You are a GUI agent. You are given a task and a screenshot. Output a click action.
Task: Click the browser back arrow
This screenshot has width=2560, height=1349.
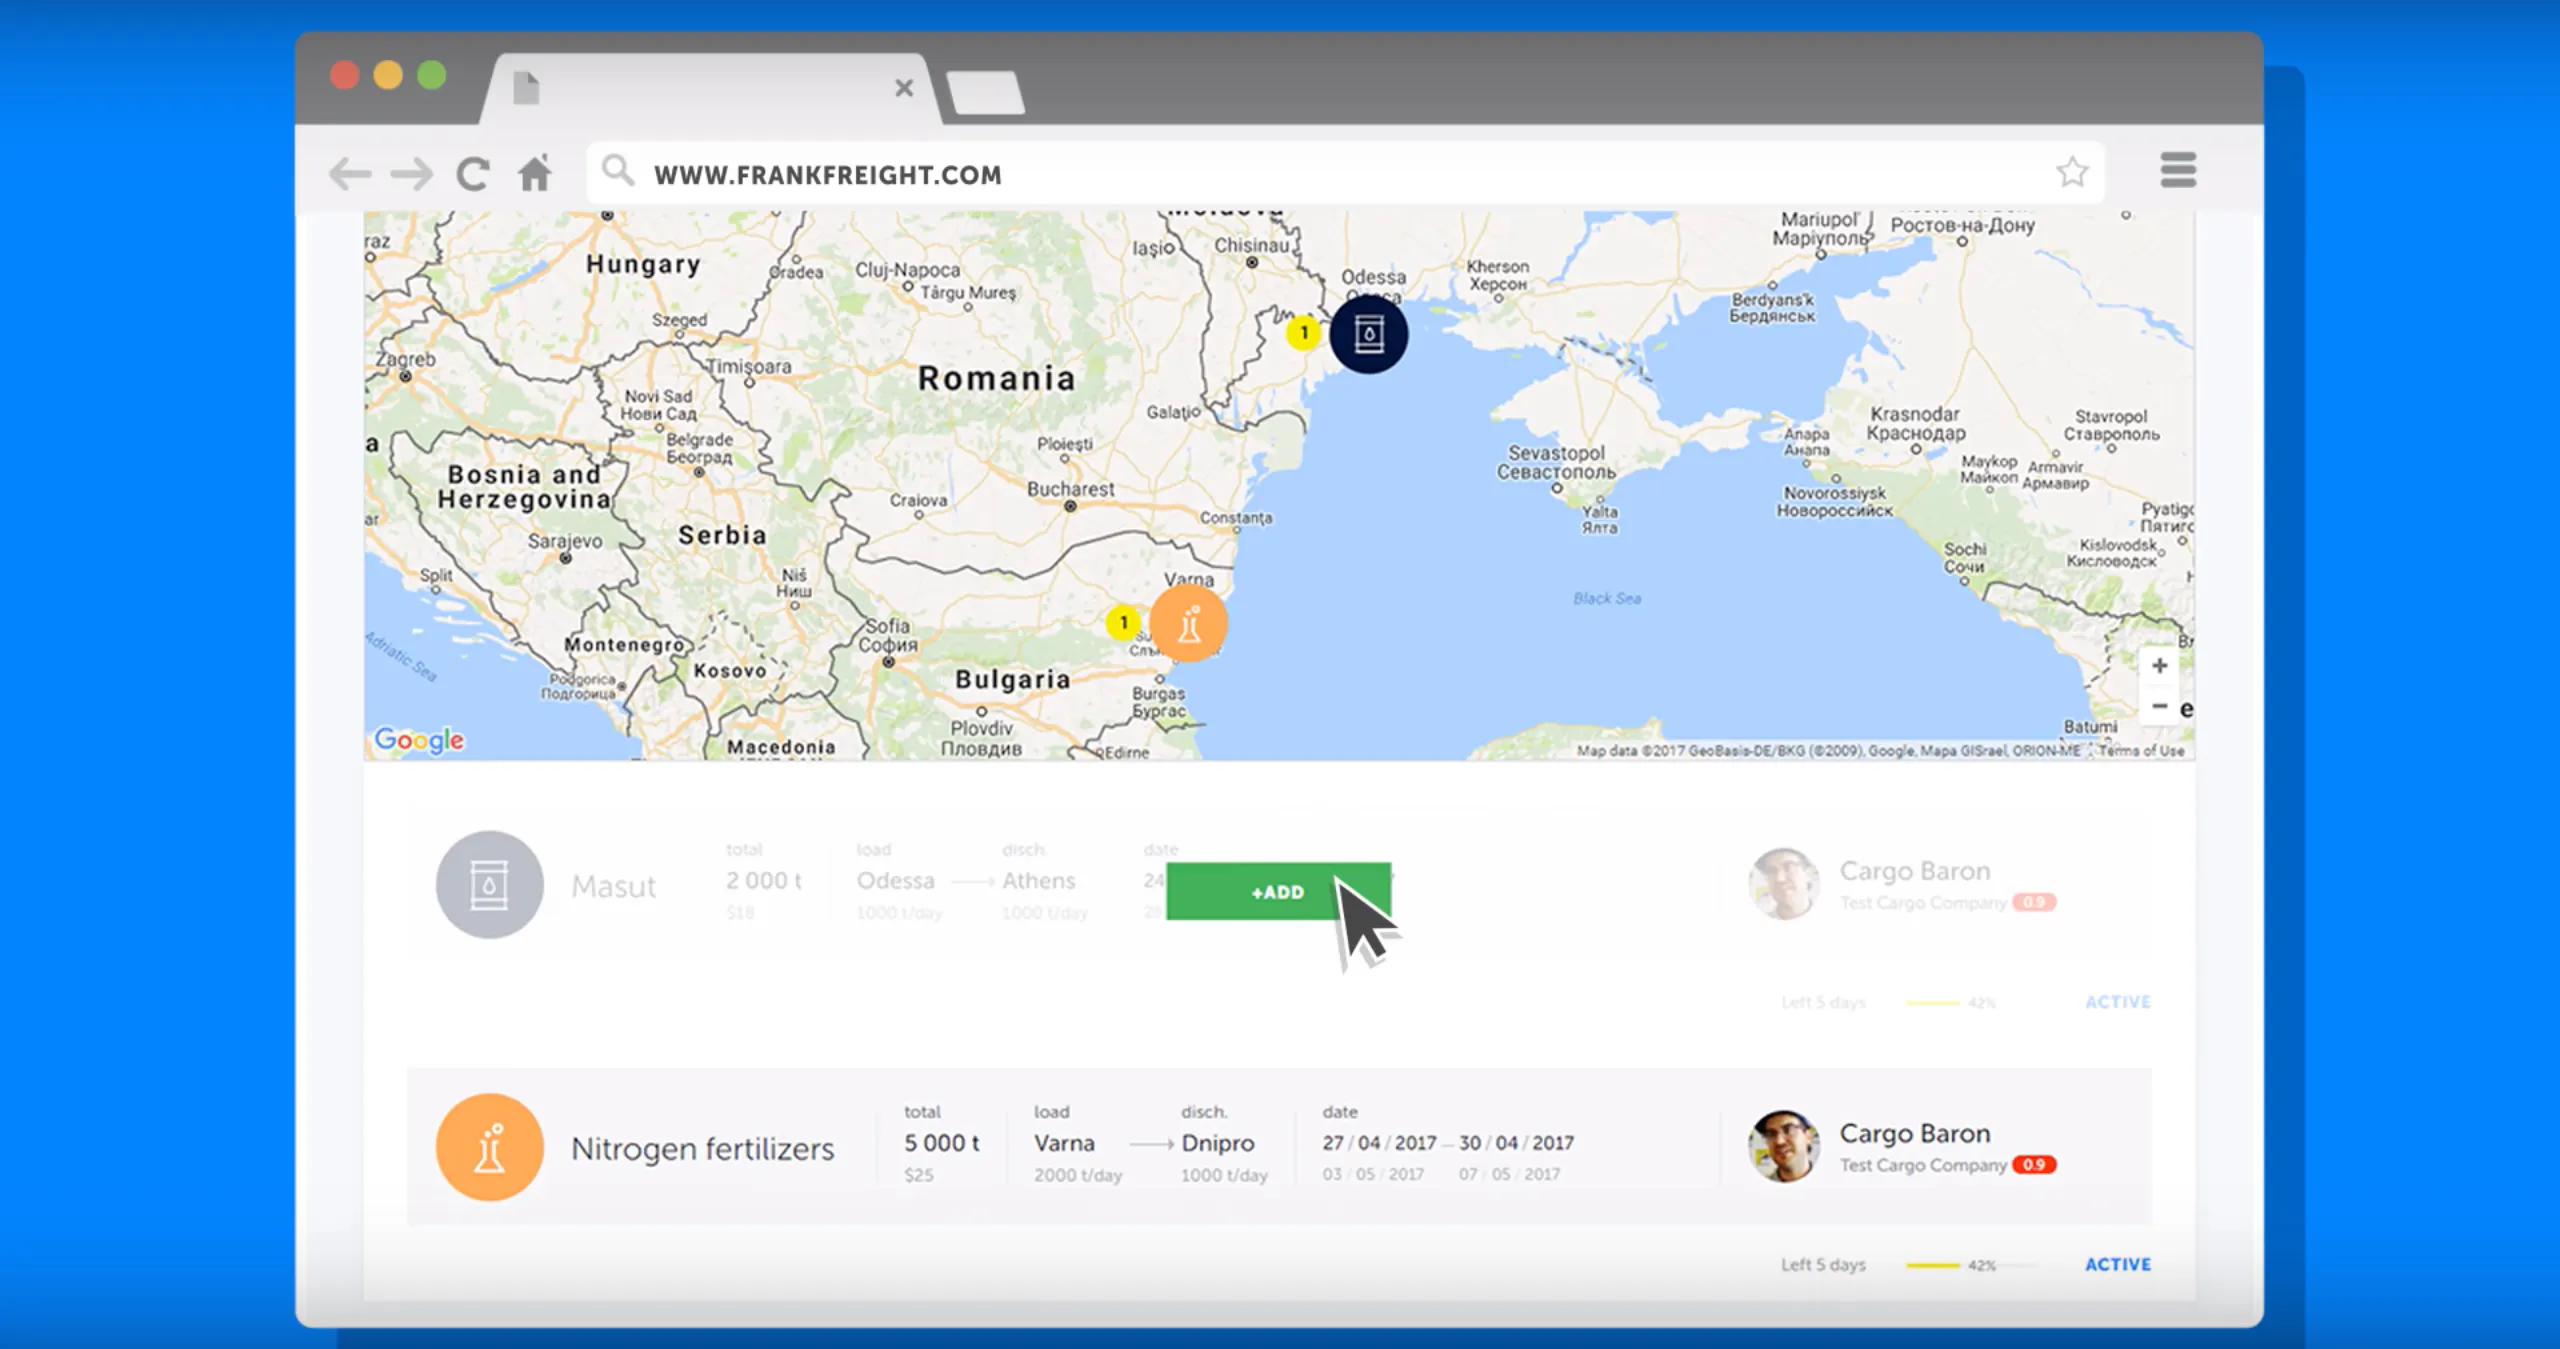350,174
